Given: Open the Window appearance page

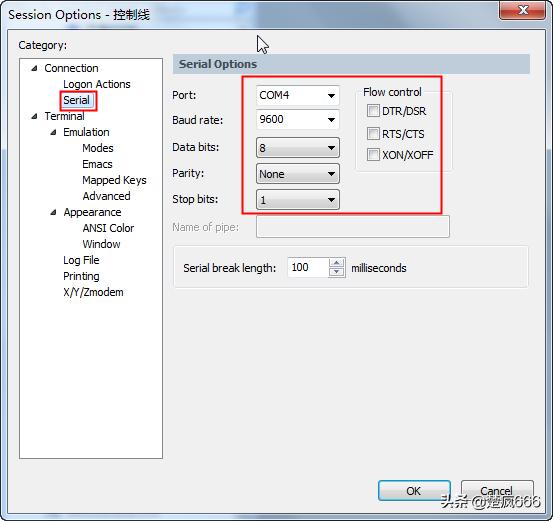Looking at the screenshot, I should [101, 244].
